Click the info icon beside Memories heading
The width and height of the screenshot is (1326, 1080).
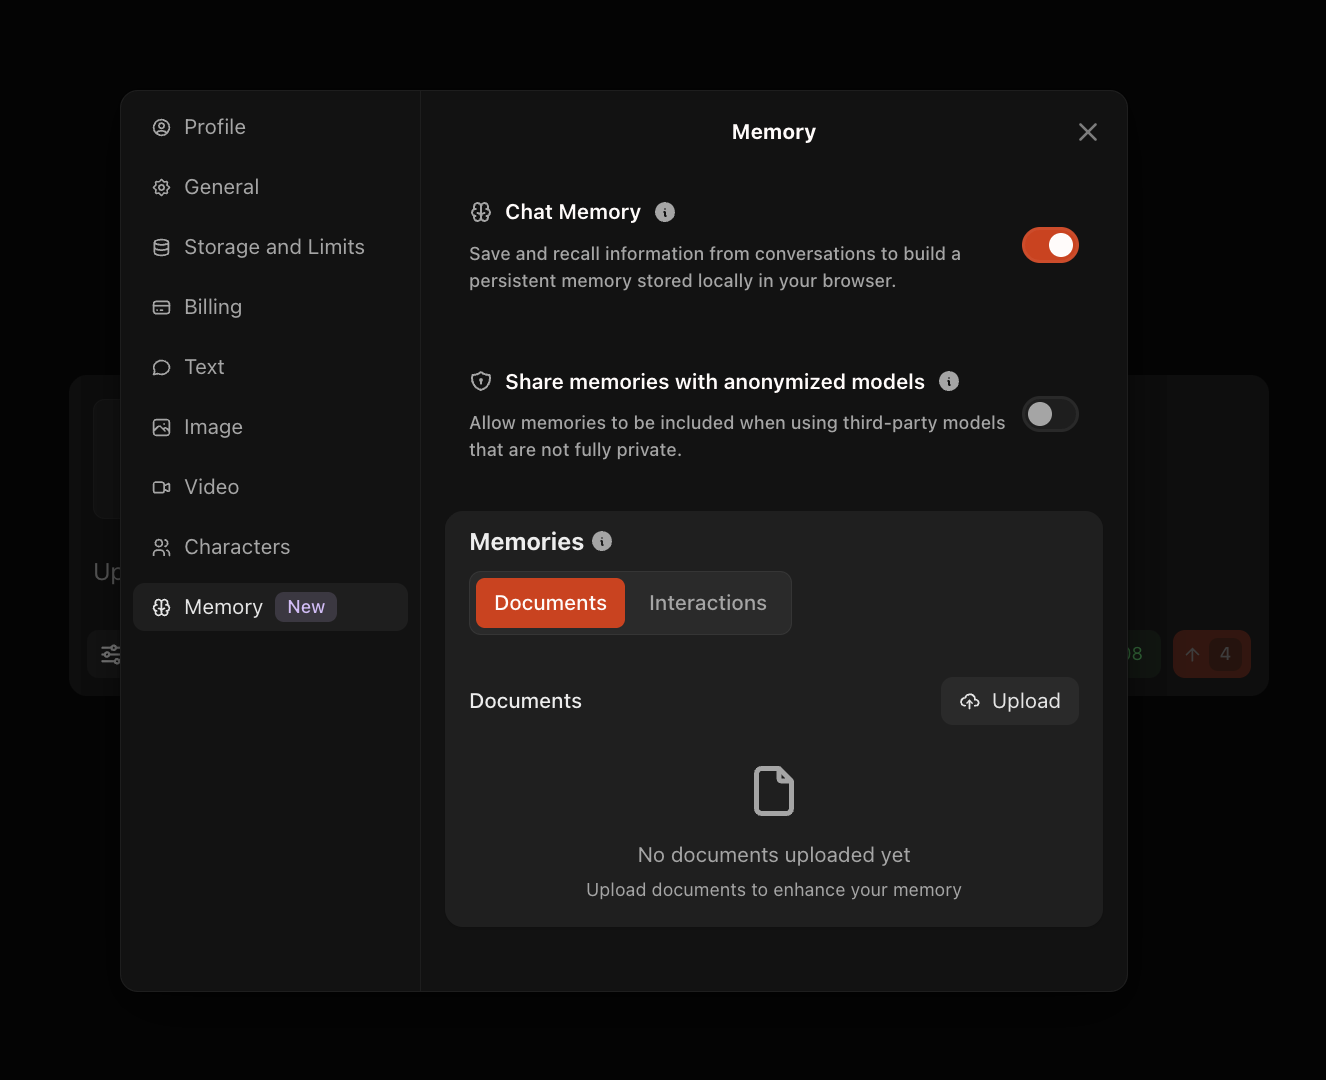click(602, 541)
